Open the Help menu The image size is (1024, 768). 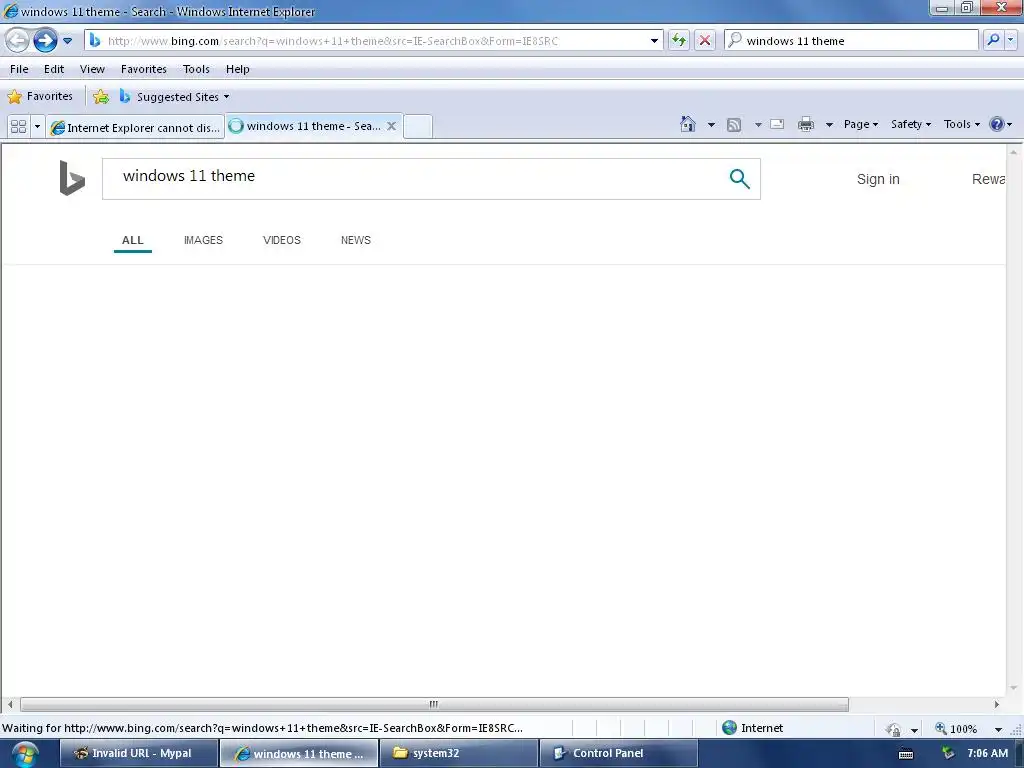pos(238,69)
